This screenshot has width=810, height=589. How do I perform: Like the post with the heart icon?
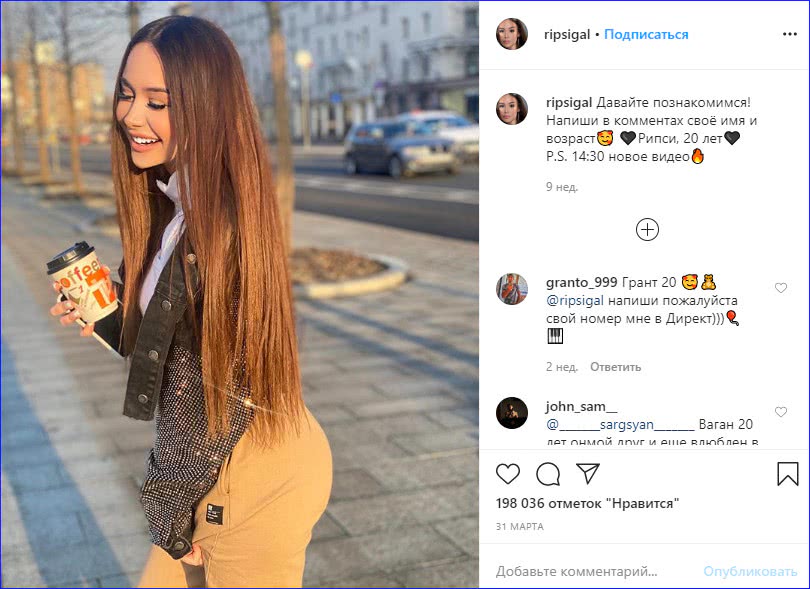pyautogui.click(x=507, y=474)
